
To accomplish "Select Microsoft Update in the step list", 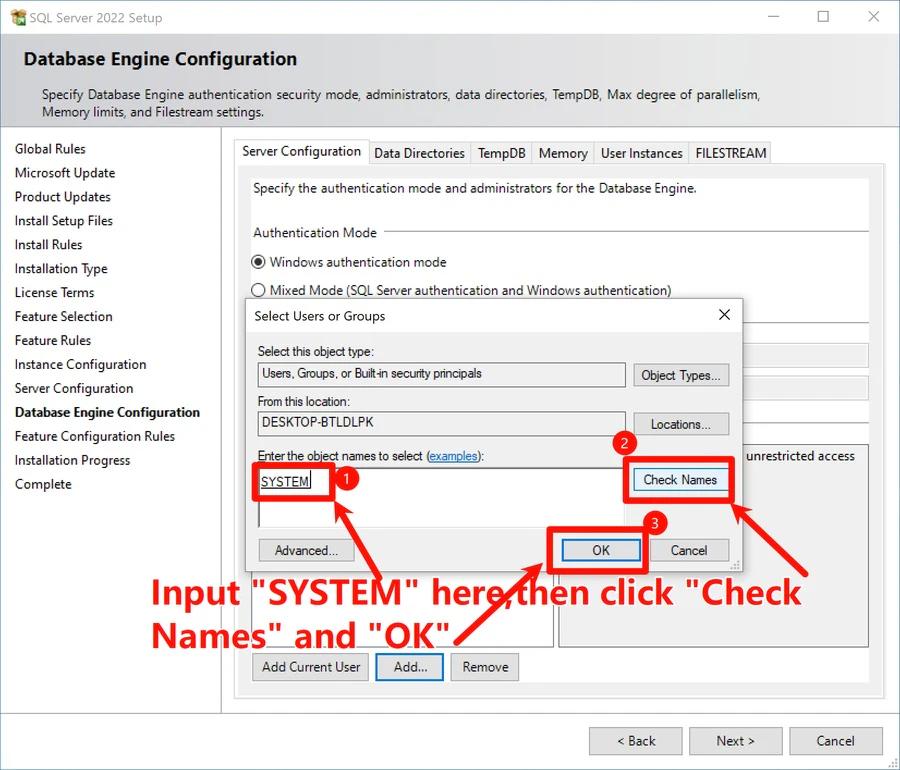I will [x=65, y=173].
